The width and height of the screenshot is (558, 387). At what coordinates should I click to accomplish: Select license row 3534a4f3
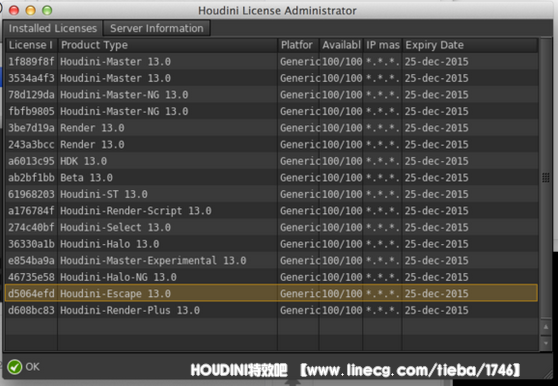(x=272, y=78)
